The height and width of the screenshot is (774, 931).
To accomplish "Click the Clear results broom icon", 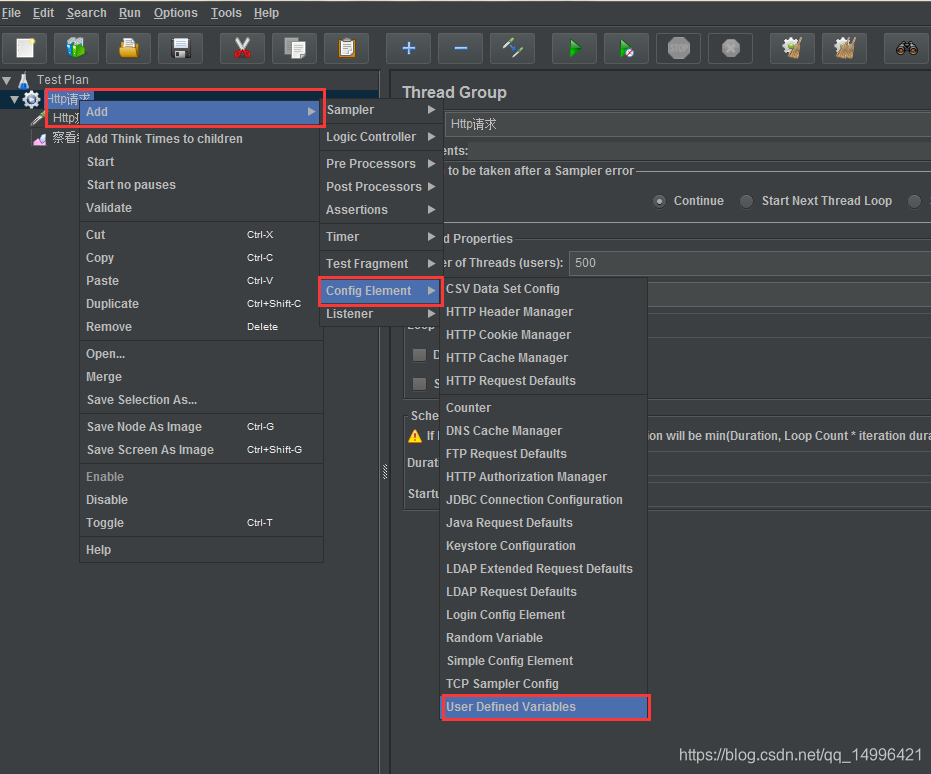I will click(793, 48).
